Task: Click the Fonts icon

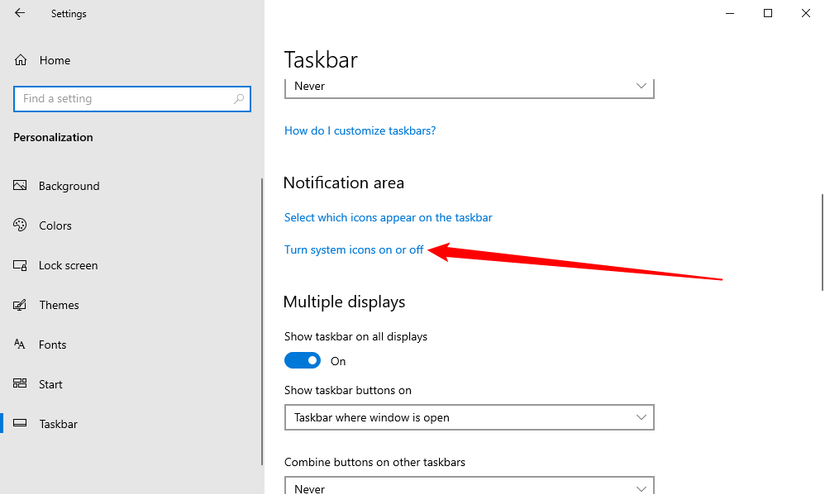Action: coord(19,344)
